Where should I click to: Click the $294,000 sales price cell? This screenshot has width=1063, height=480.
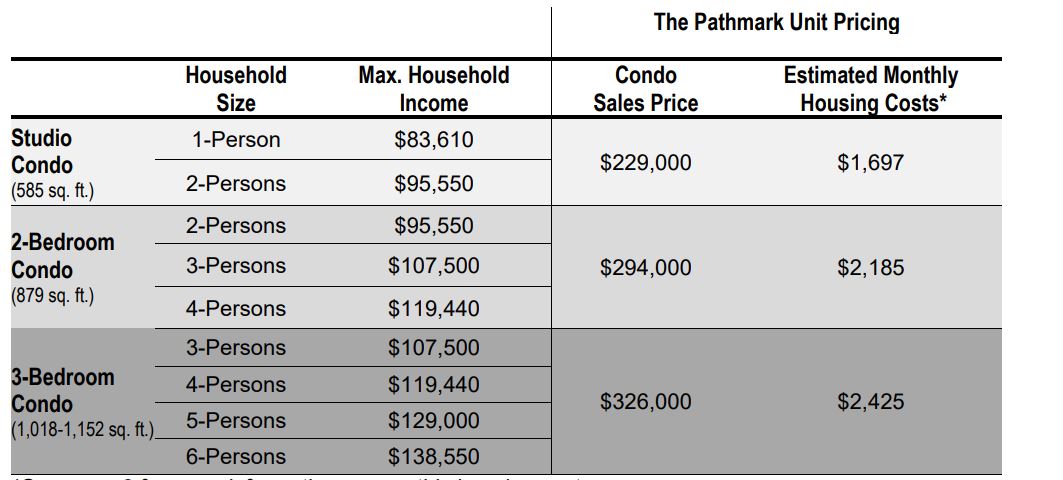point(645,267)
